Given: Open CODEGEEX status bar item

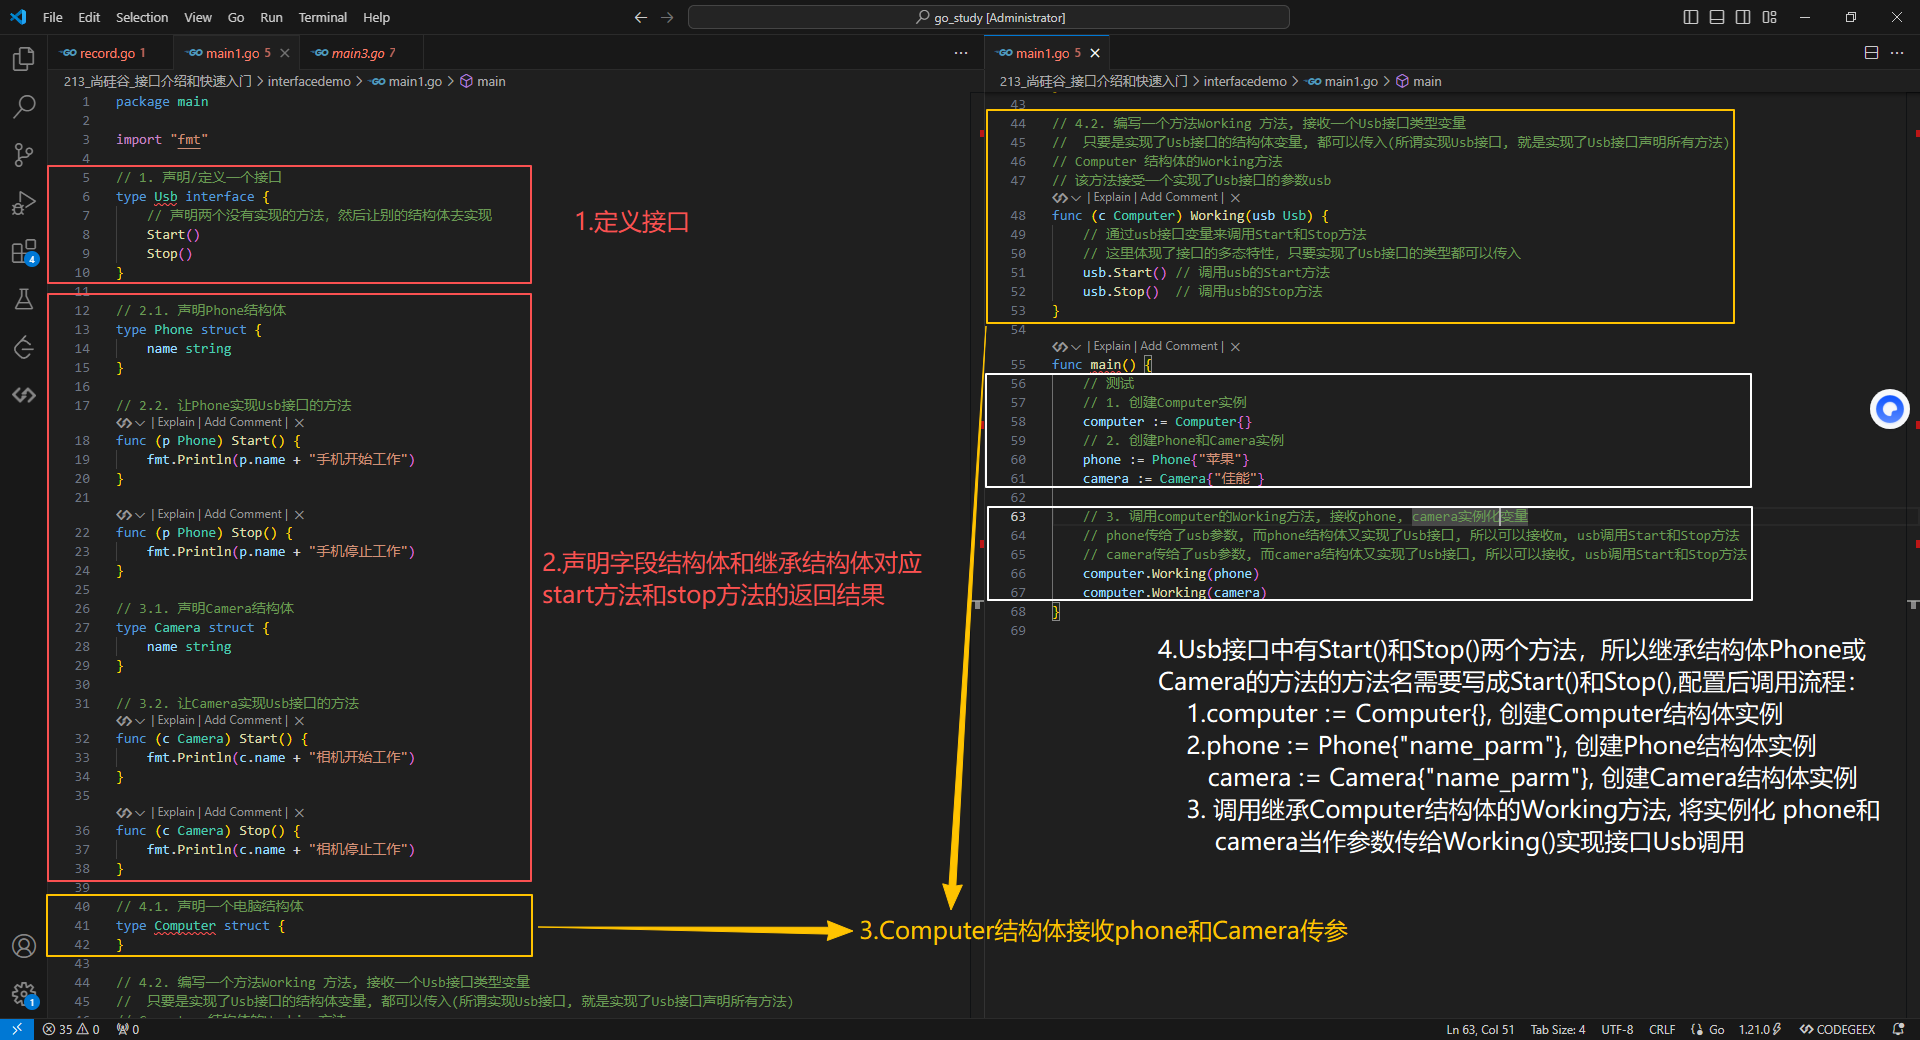Looking at the screenshot, I should tap(1838, 1029).
